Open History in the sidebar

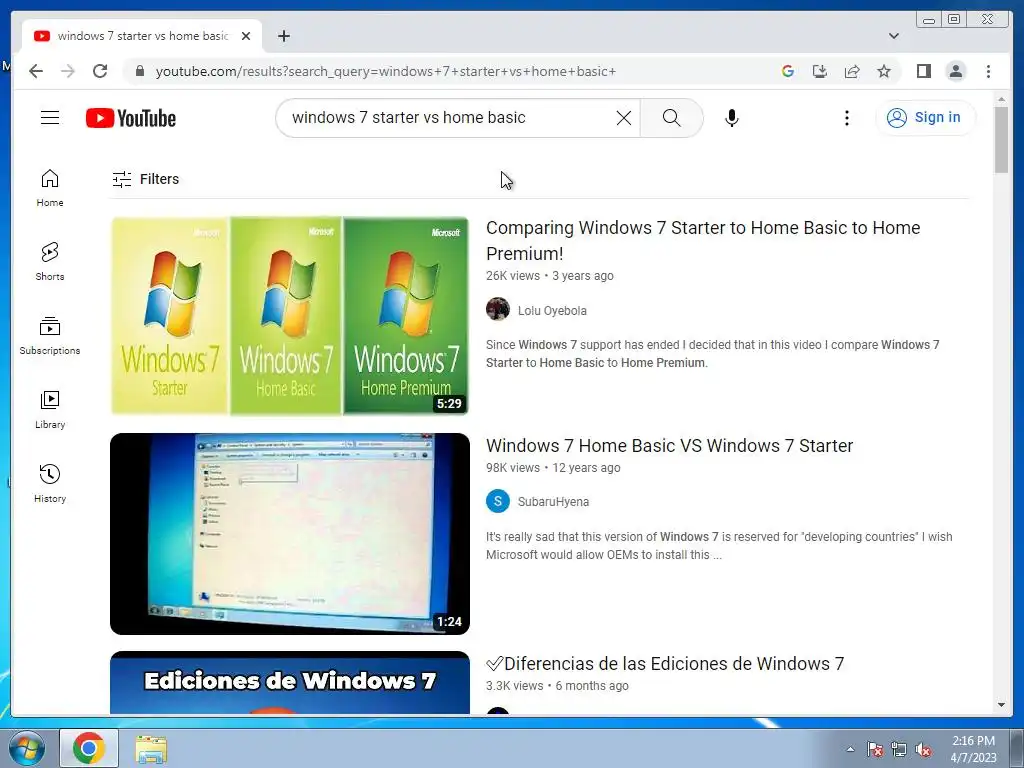[x=50, y=483]
